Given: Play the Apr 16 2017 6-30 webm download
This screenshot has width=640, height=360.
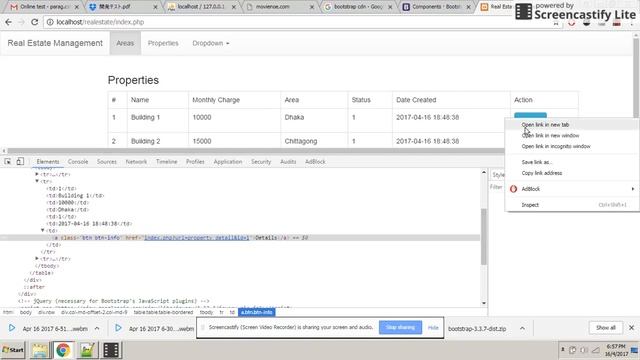Looking at the screenshot, I should [x=118, y=328].
